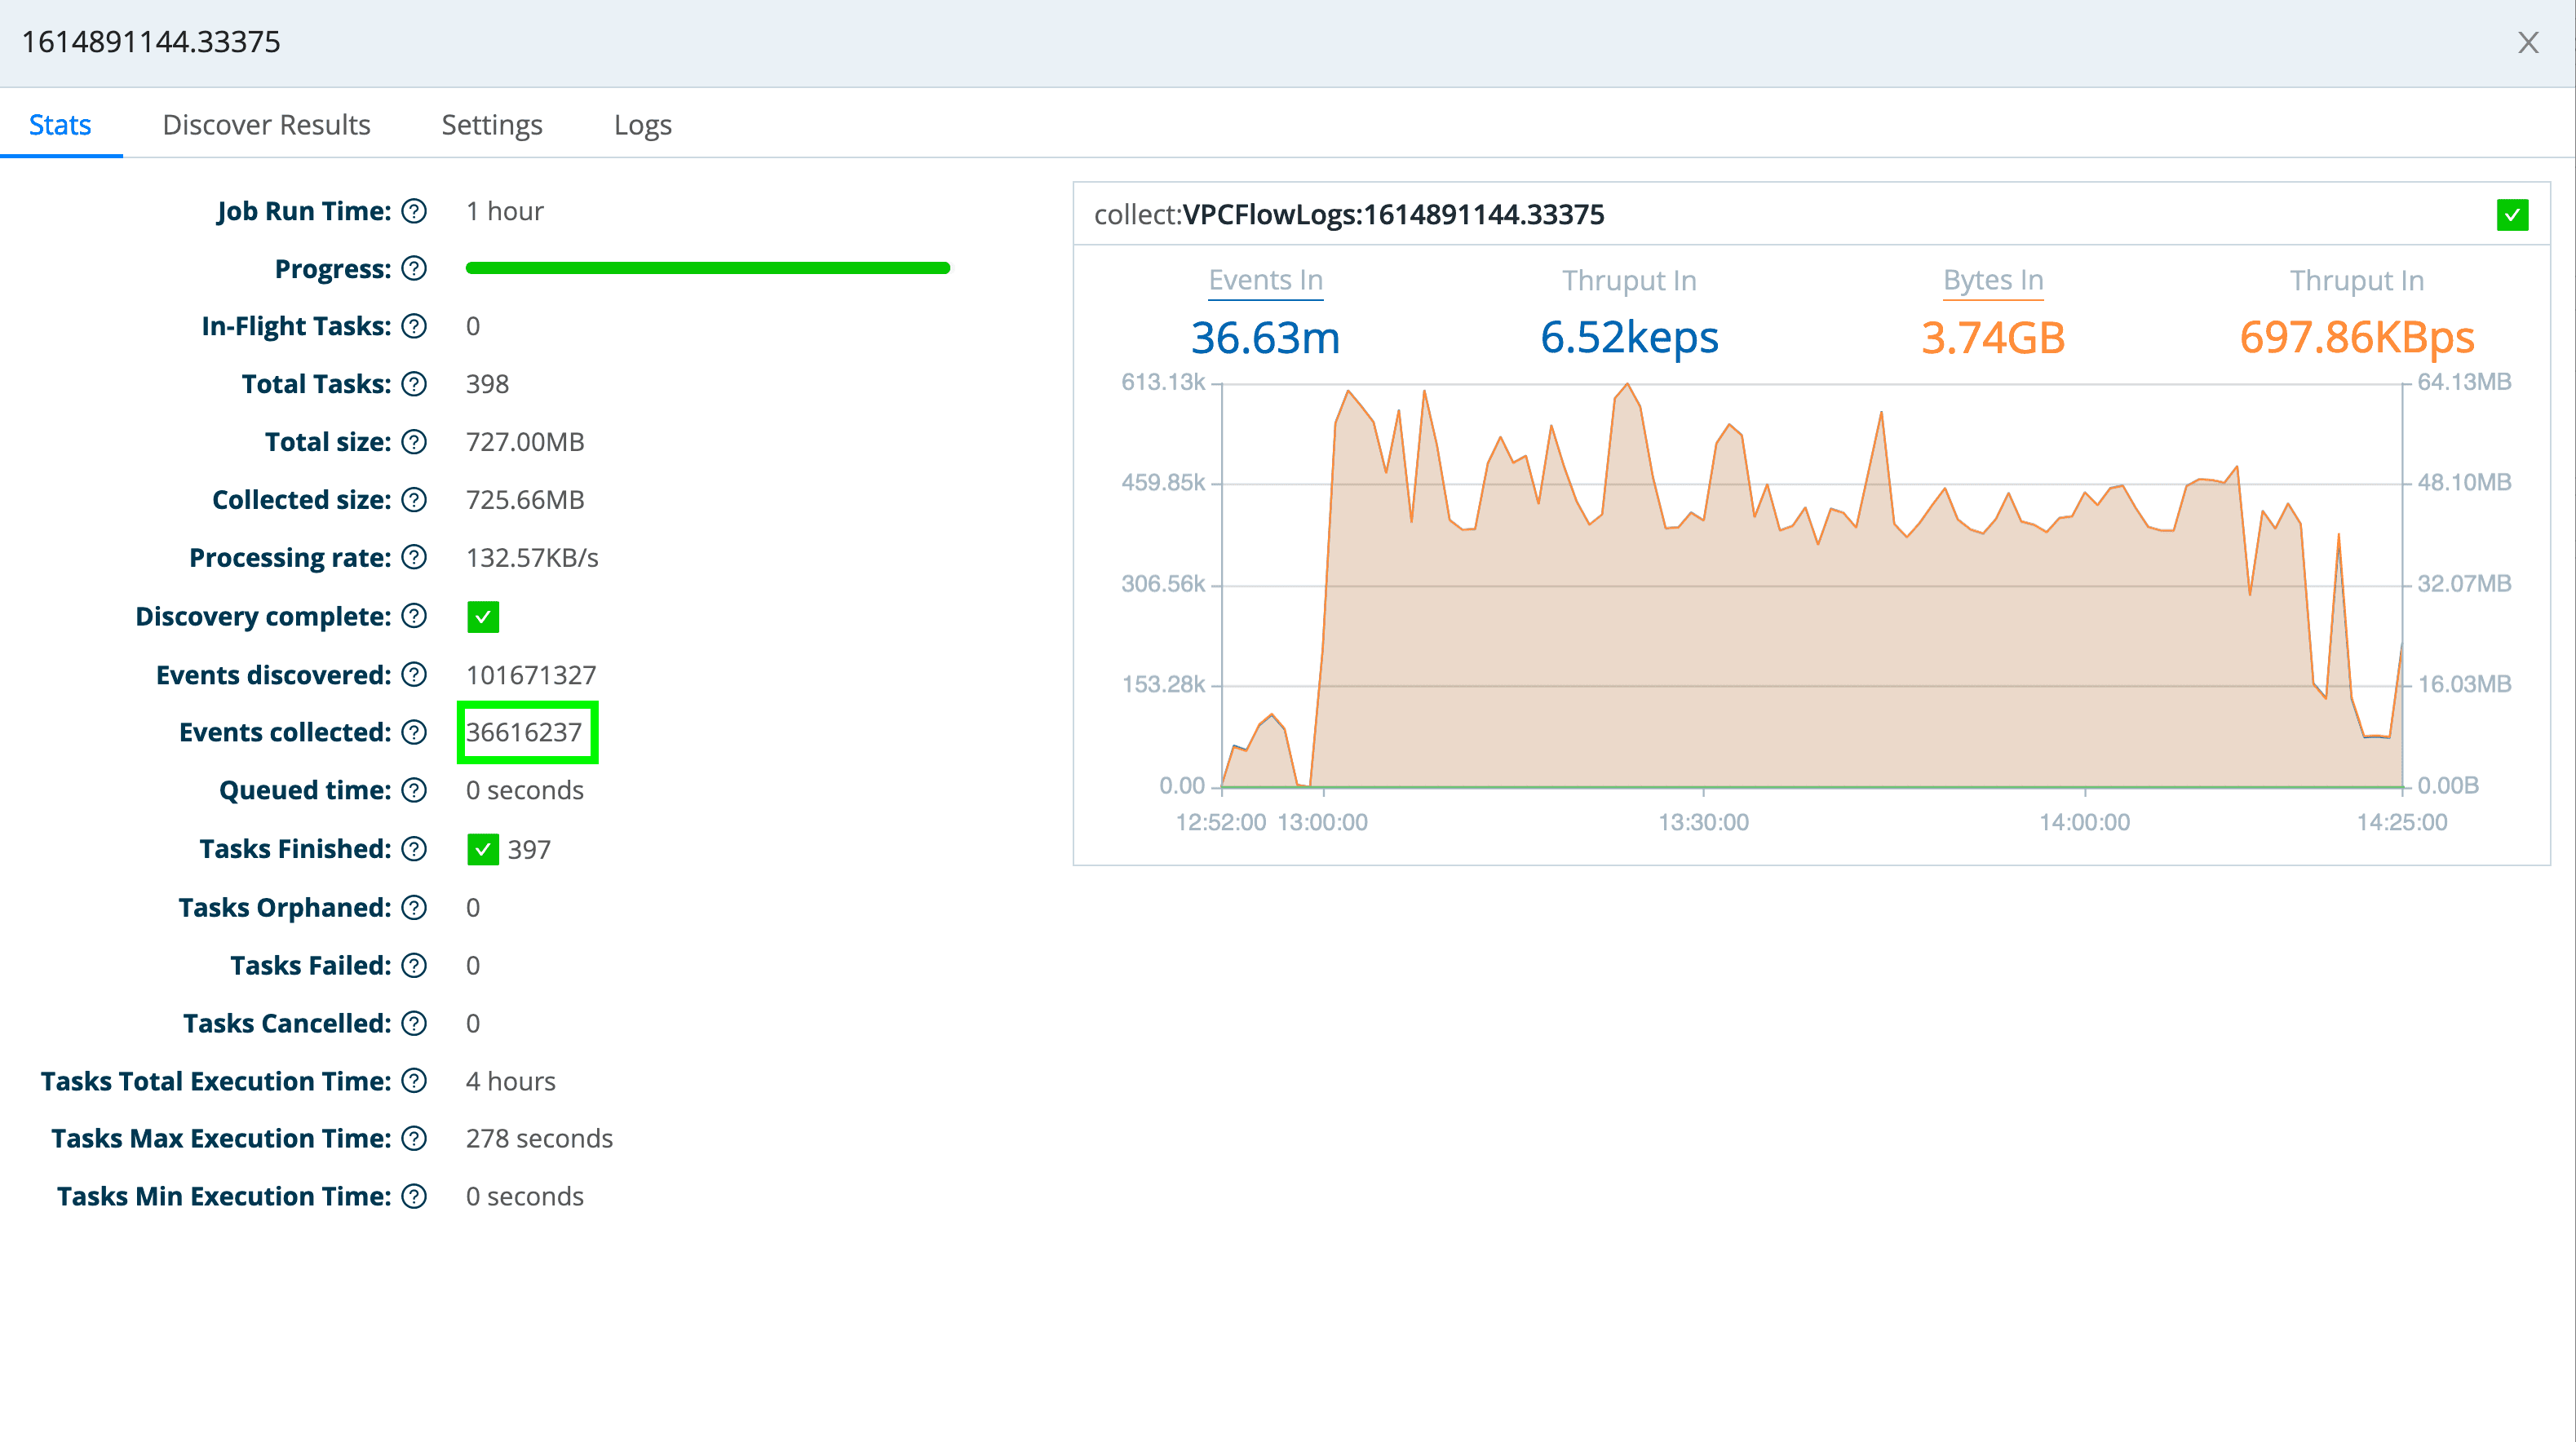
Task: Click help icon beside Job Run Time
Action: click(x=414, y=211)
